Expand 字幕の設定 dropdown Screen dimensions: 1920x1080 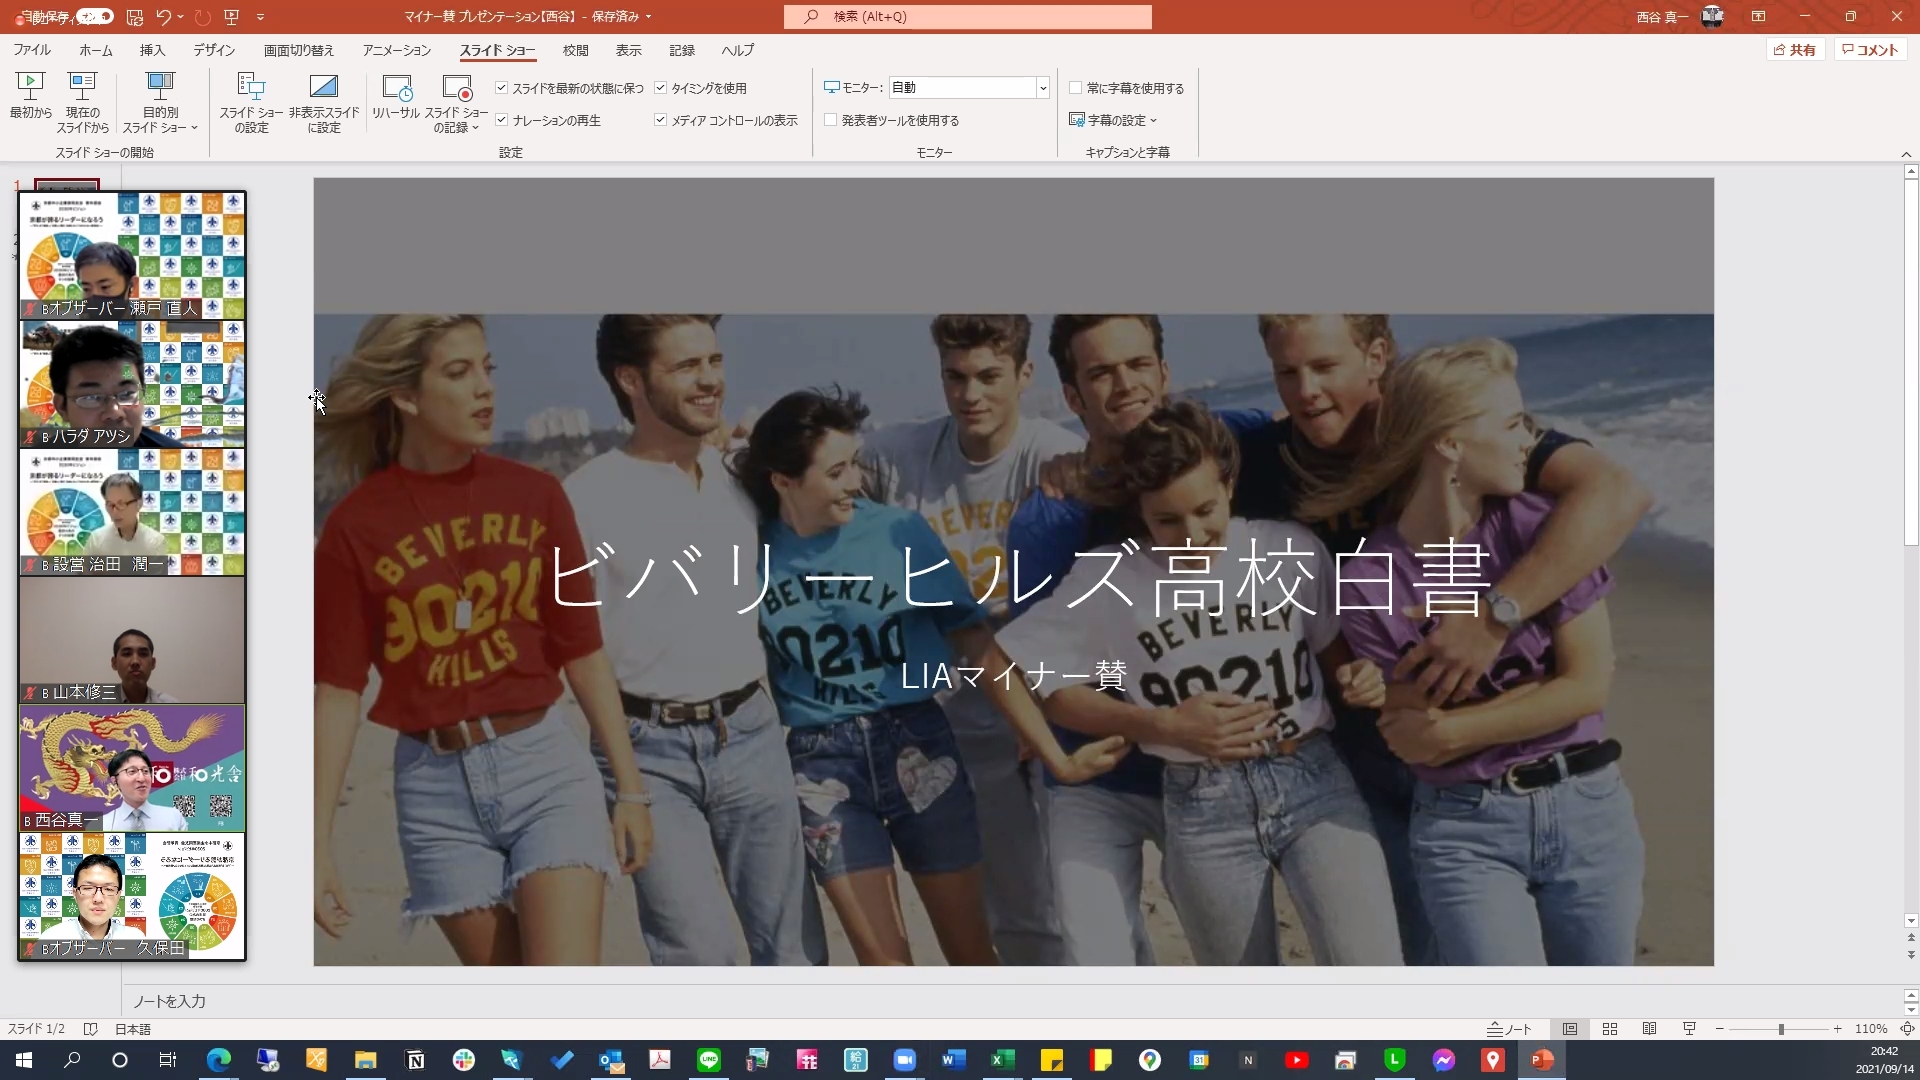1113,120
